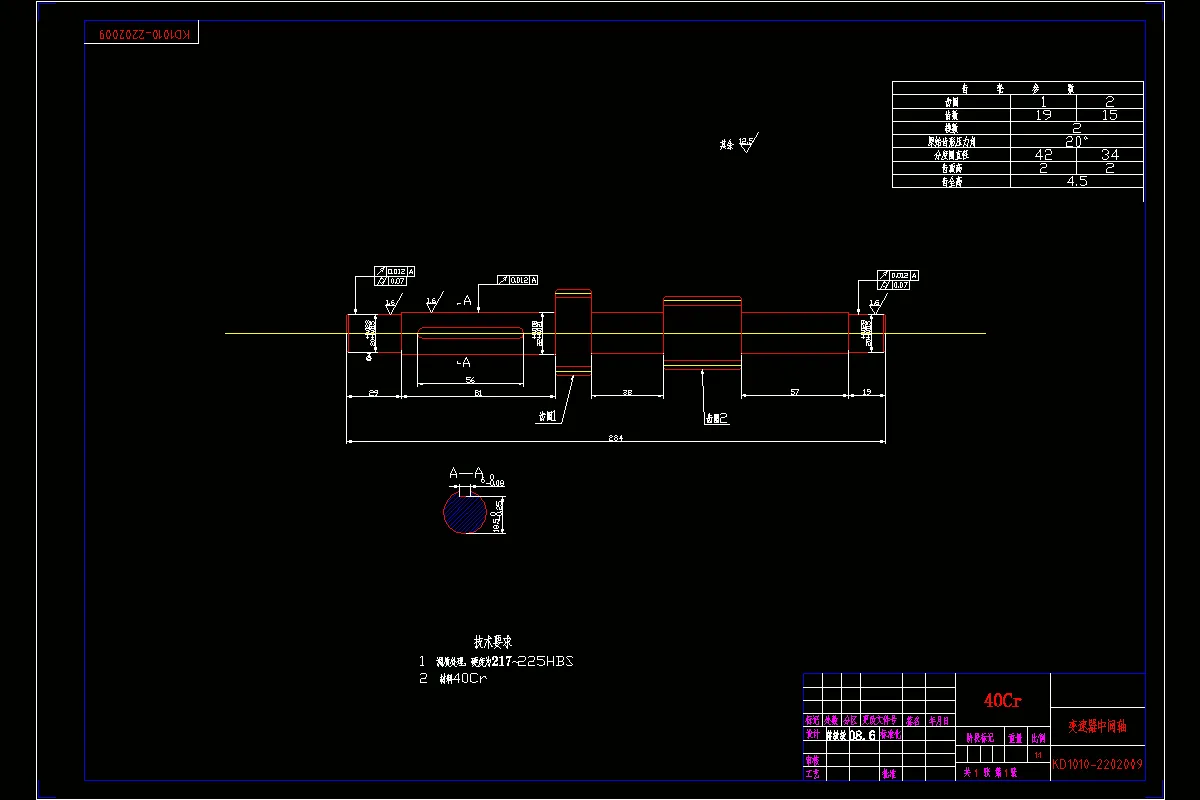Viewport: 1200px width, 800px height.
Task: Click the "共 1 张 第 1 张" sheet count text
Action: 990,773
